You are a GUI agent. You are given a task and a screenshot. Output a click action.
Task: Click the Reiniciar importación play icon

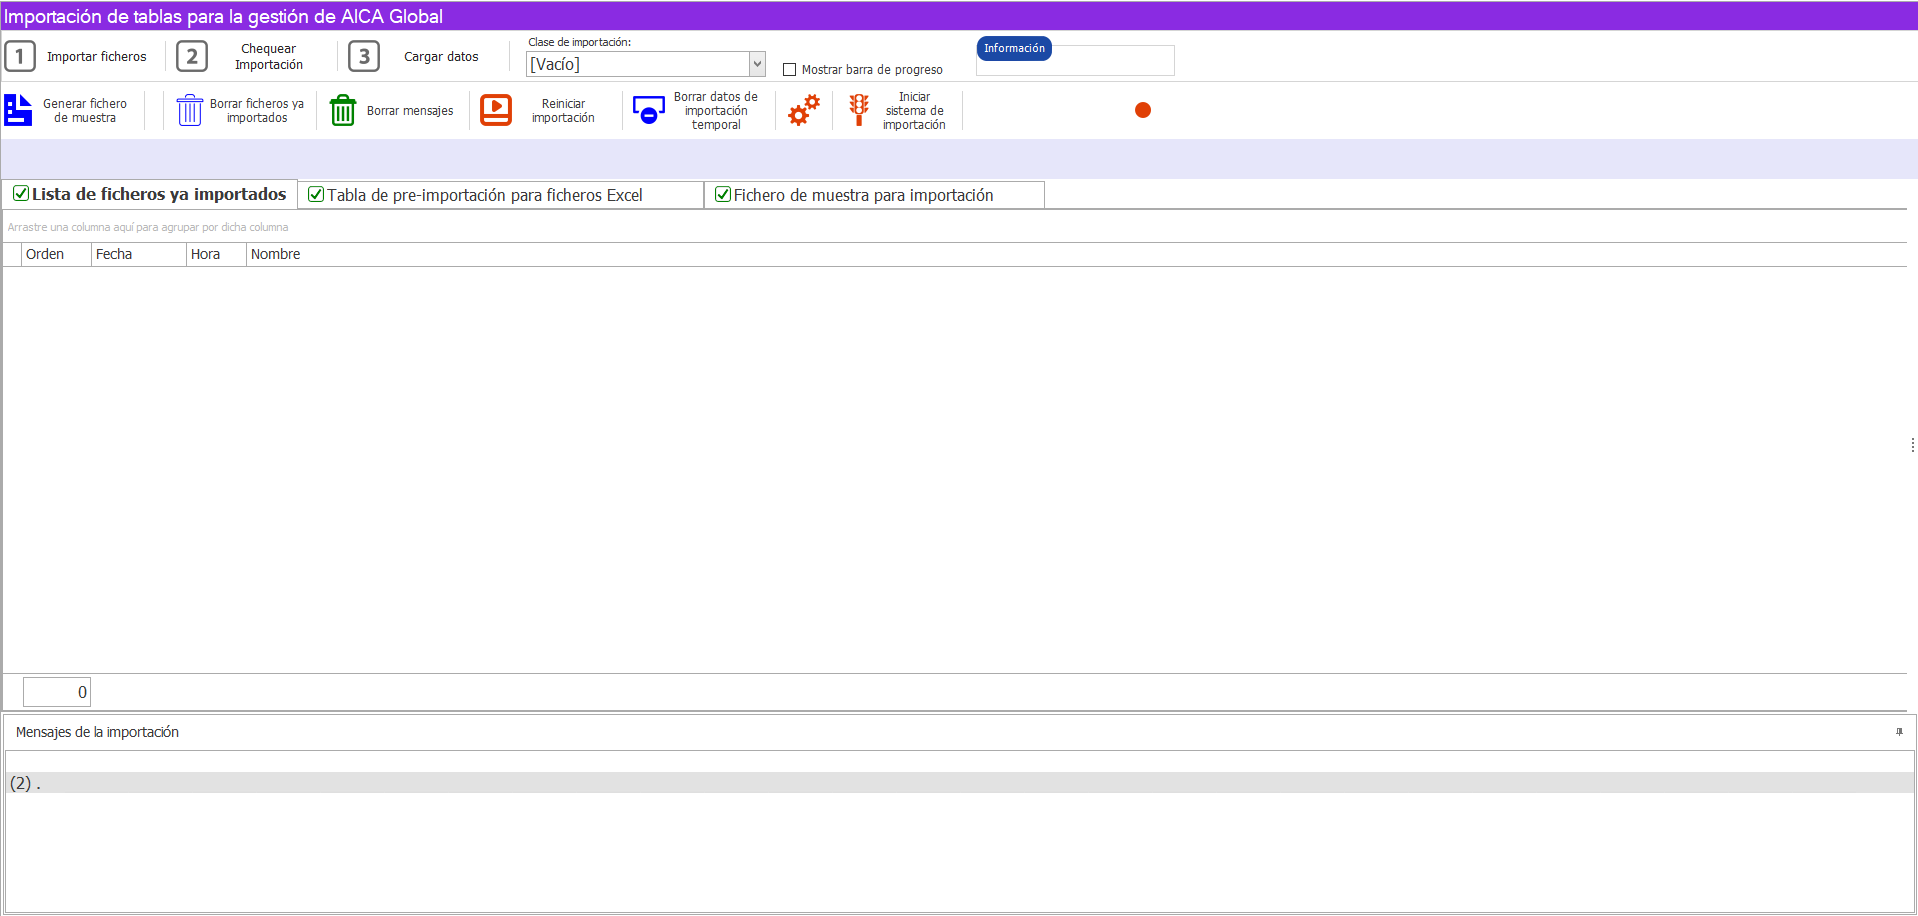coord(496,110)
